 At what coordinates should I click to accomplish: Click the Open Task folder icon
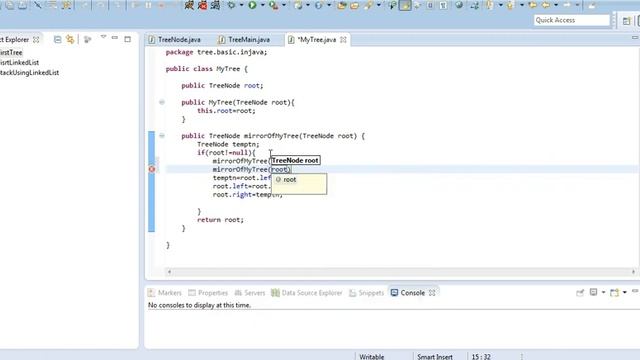coord(355,5)
